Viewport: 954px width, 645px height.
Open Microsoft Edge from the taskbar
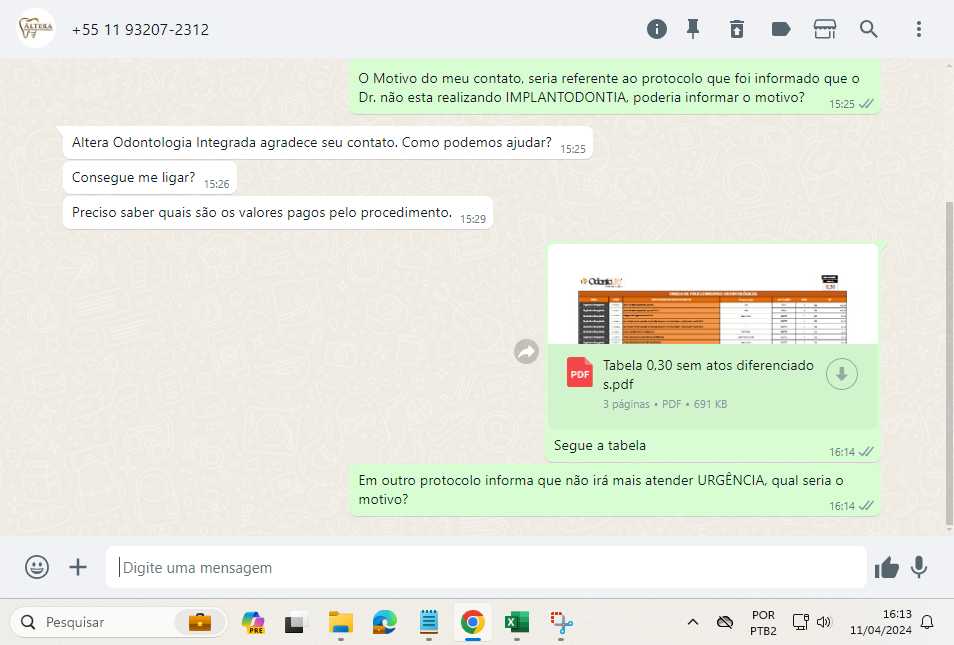(x=385, y=622)
